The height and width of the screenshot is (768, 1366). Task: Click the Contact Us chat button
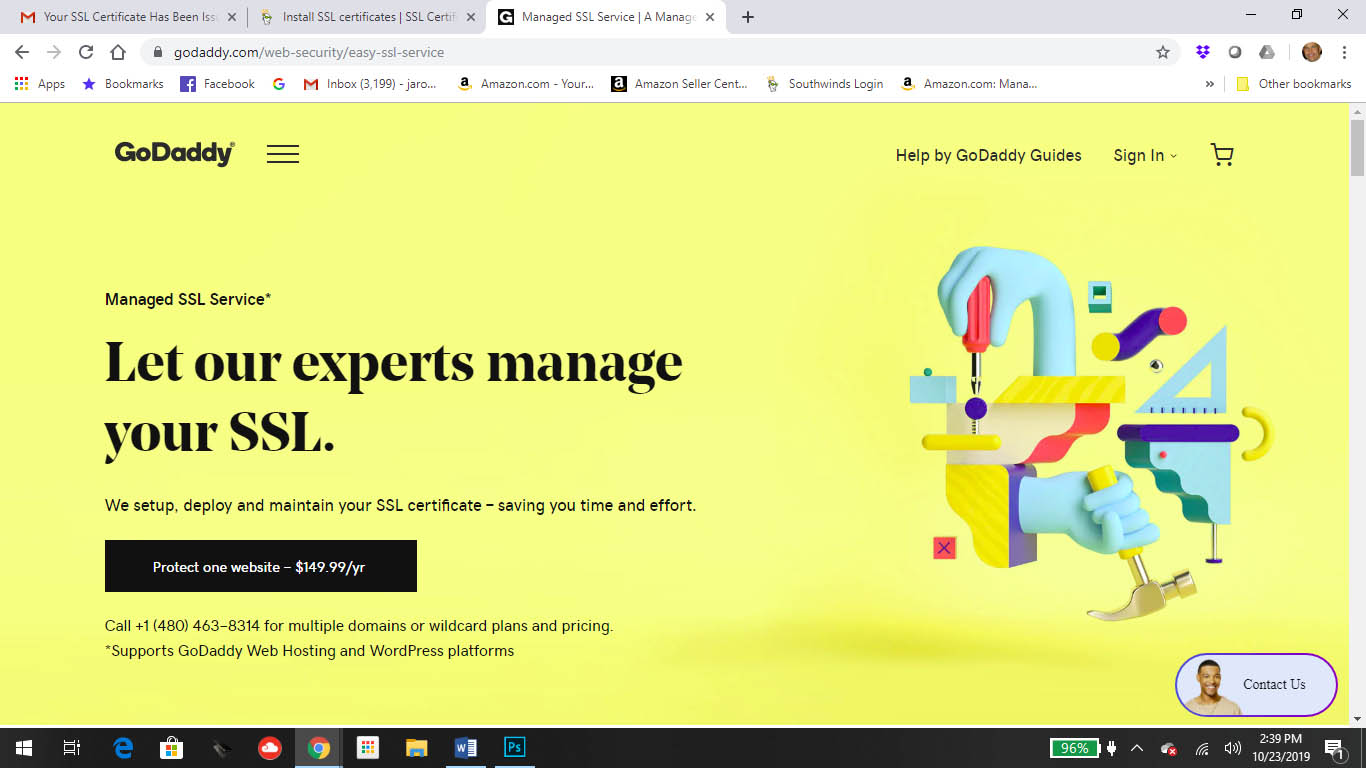coord(1256,685)
